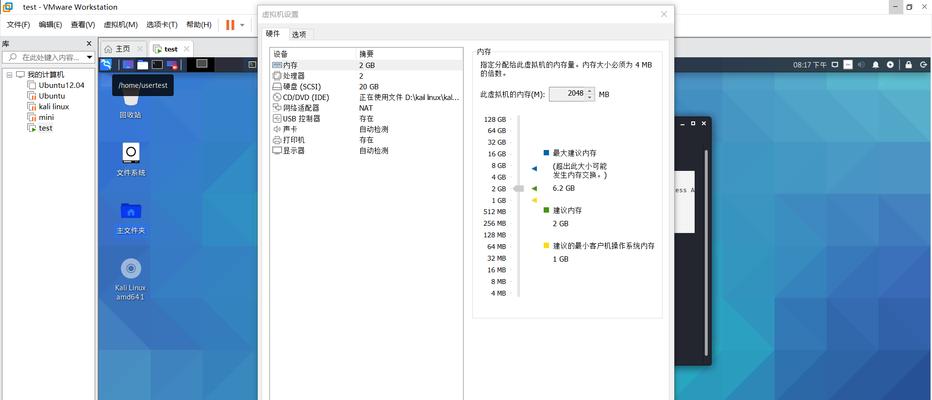Select the 声卡 sound card row
Image resolution: width=932 pixels, height=400 pixels.
[366, 130]
